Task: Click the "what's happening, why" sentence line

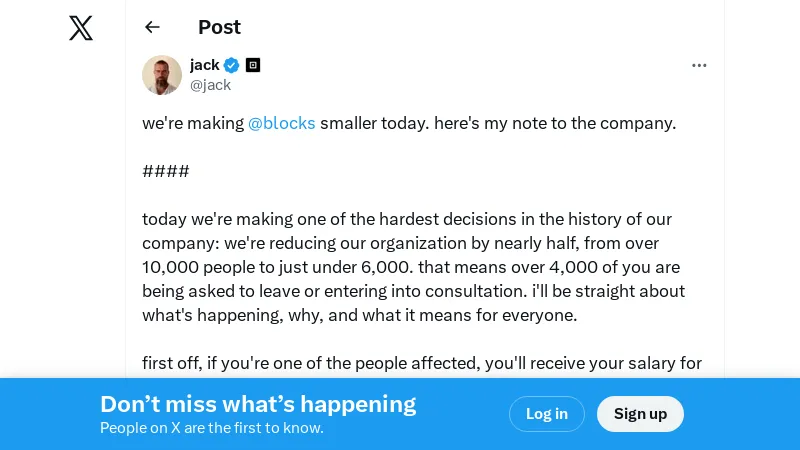Action: click(x=360, y=315)
